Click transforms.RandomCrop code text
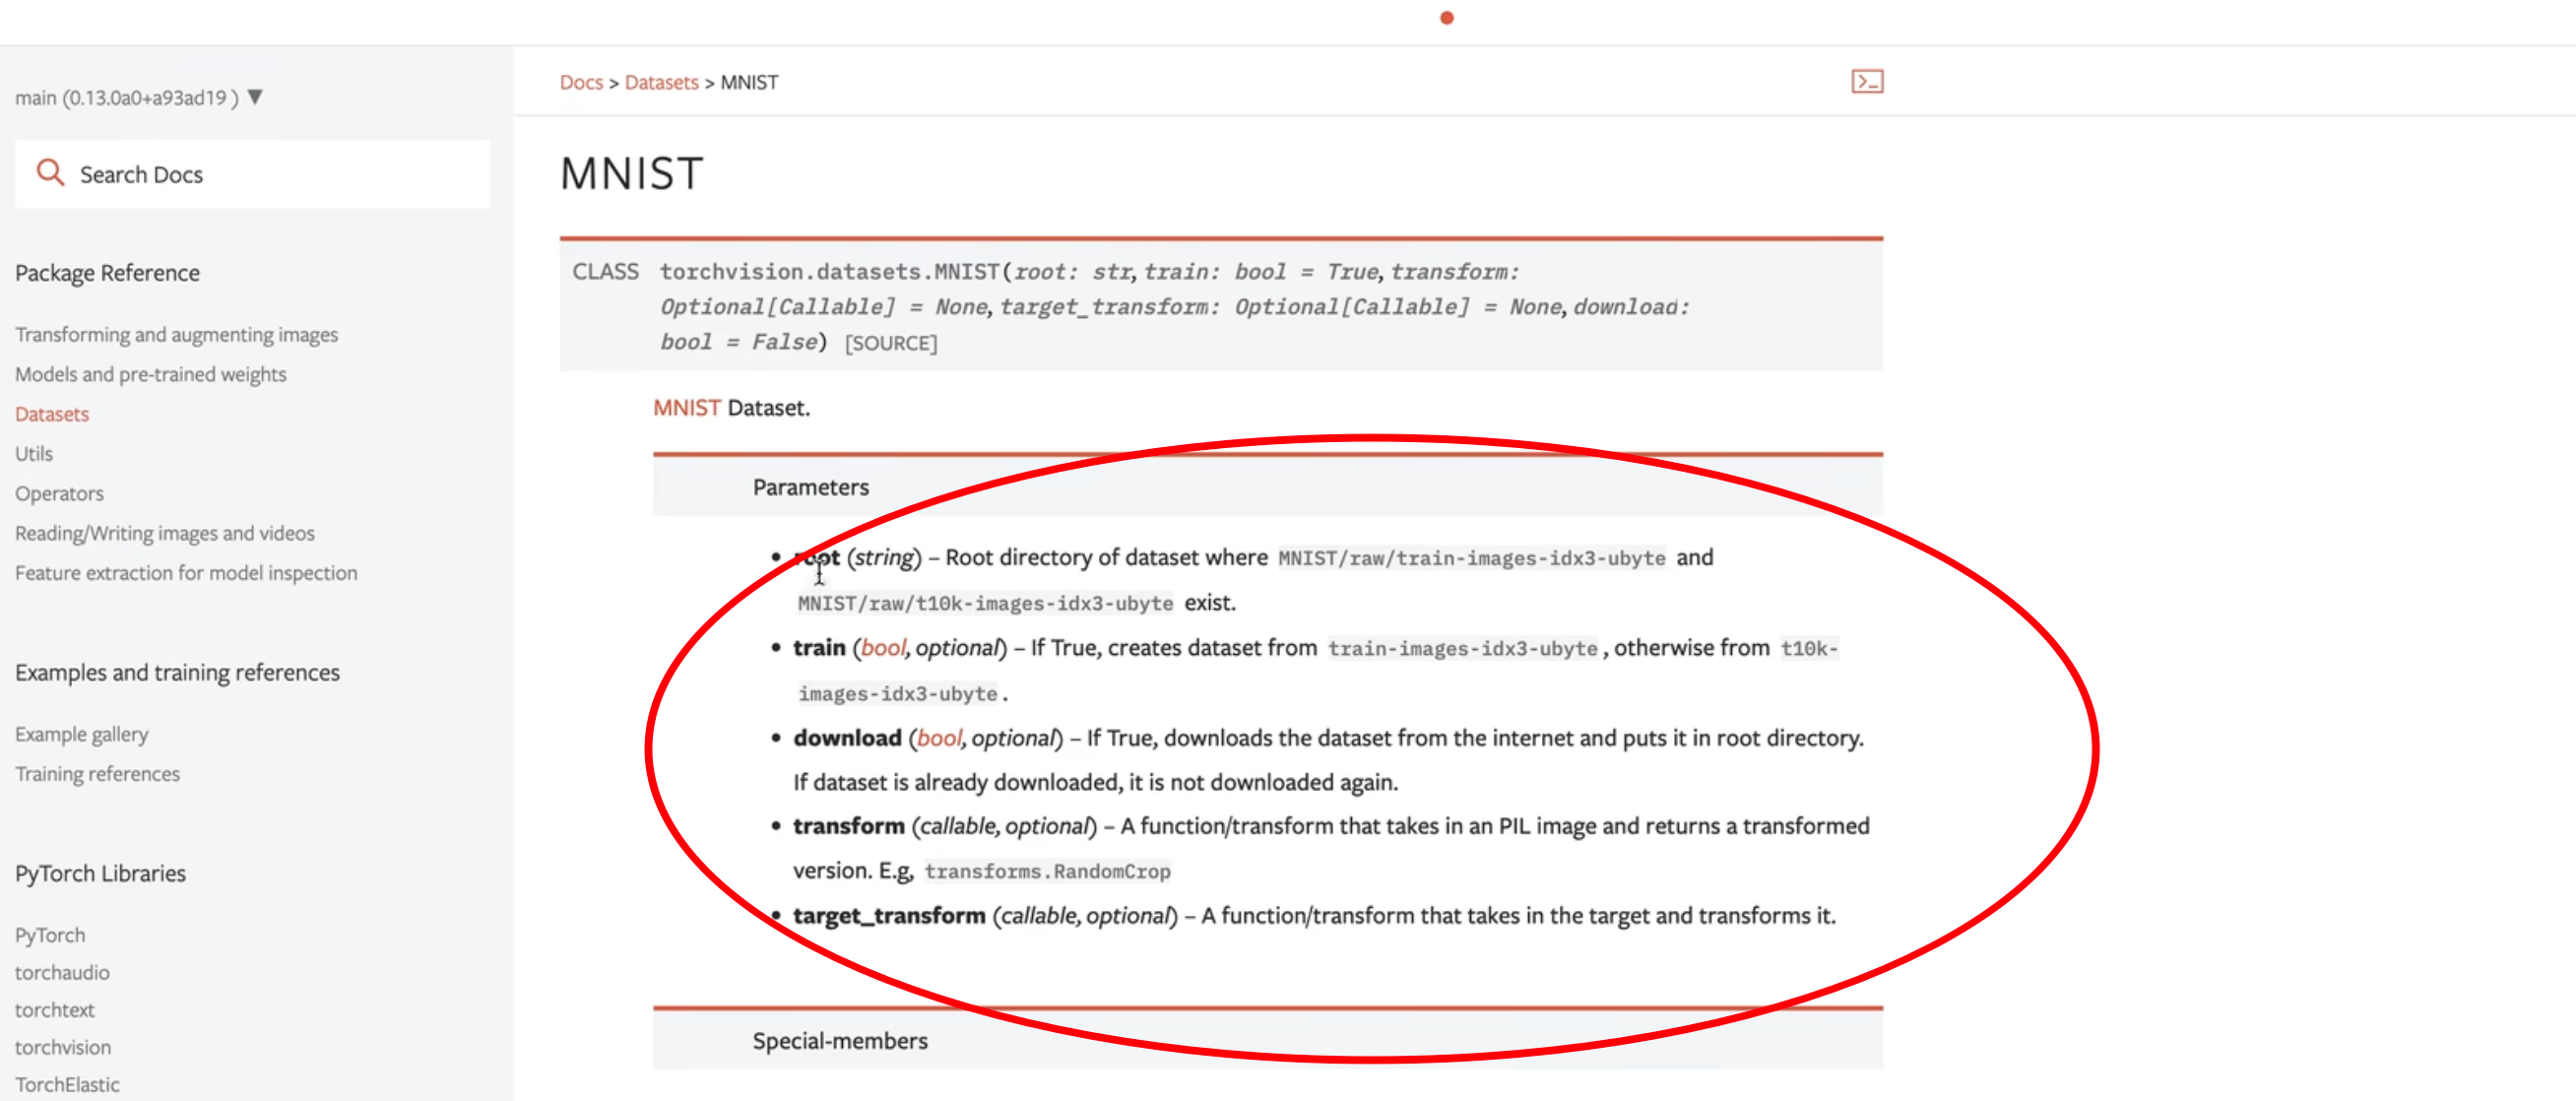Viewport: 2576px width, 1101px height. 1047,871
